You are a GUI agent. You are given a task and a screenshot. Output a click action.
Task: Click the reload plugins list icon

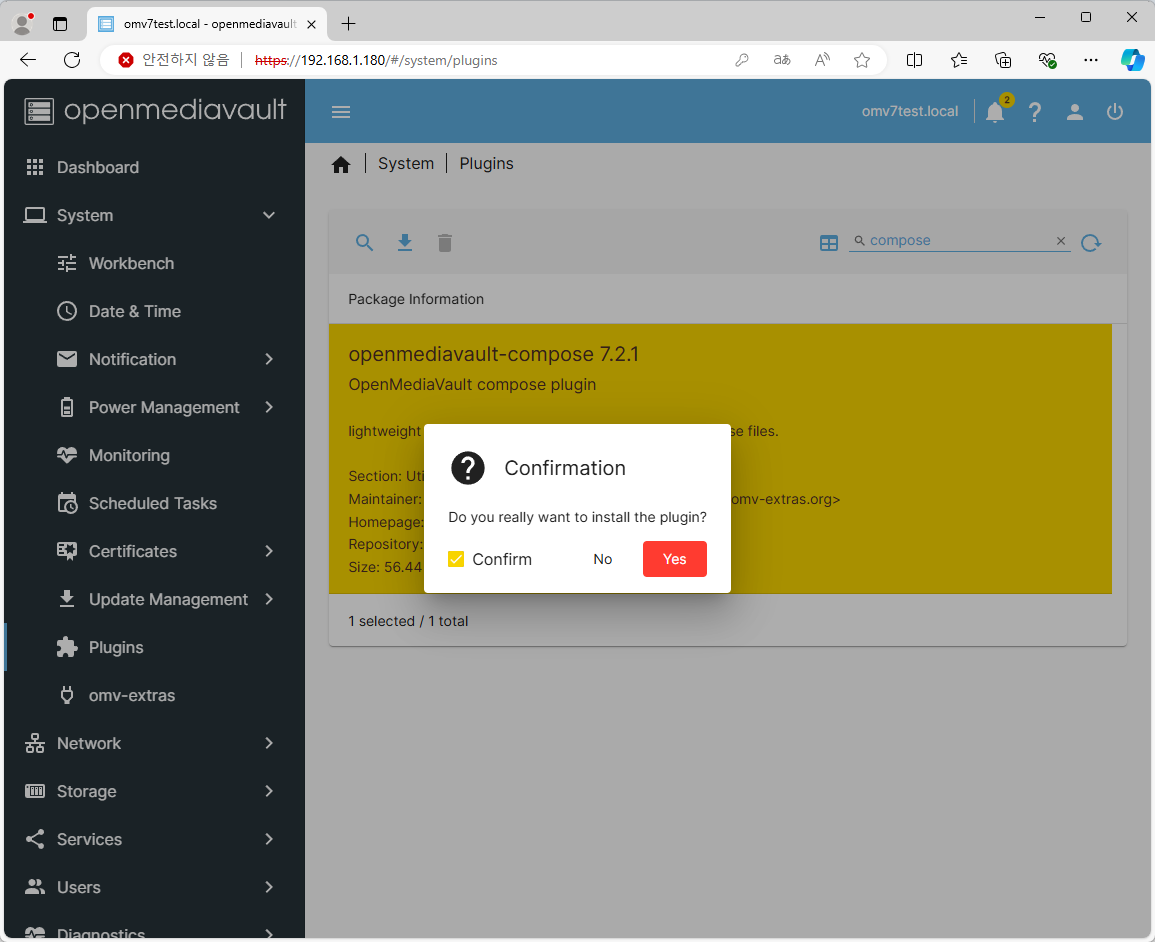click(1091, 242)
